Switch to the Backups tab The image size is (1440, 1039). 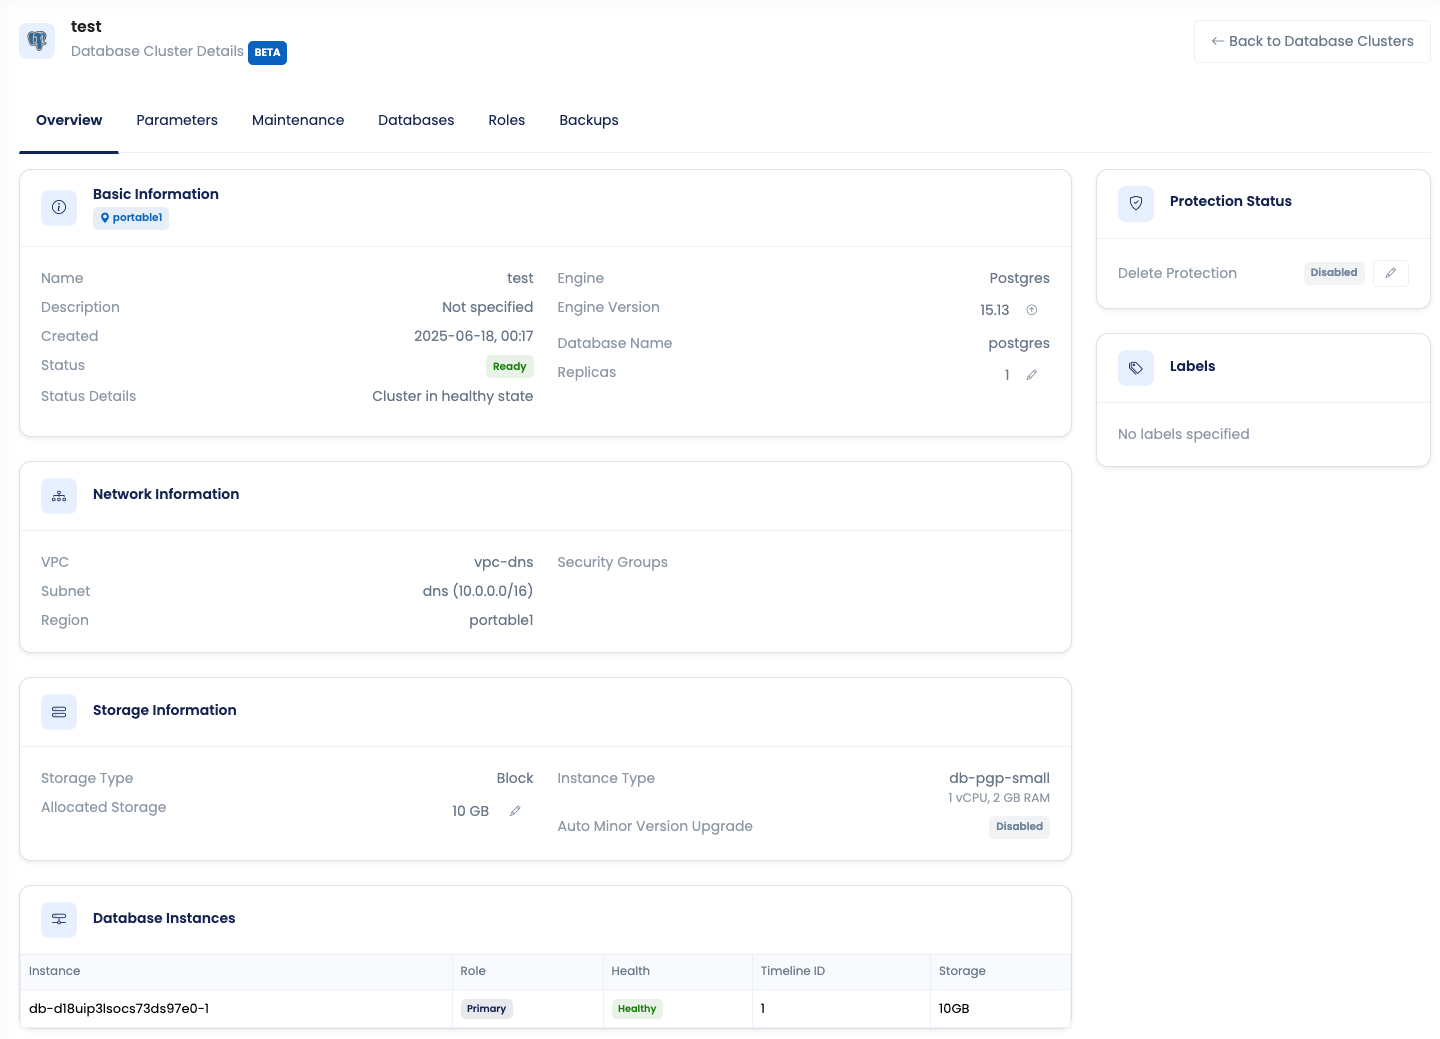(x=589, y=120)
